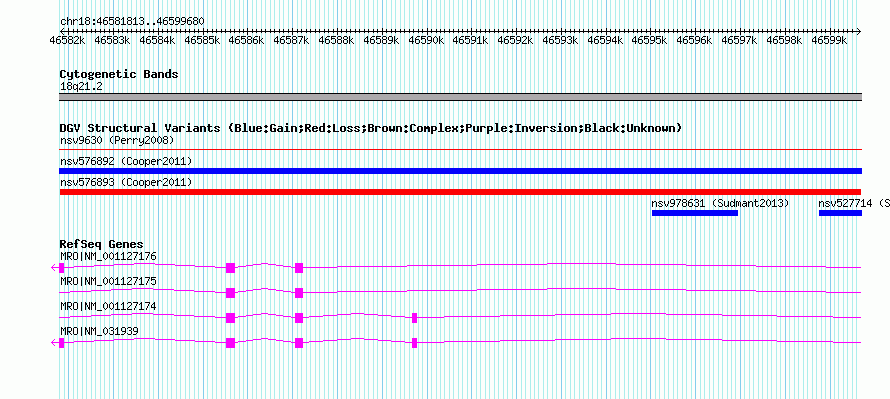
Task: Select the DGV Structural Variants track title
Action: coord(371,128)
